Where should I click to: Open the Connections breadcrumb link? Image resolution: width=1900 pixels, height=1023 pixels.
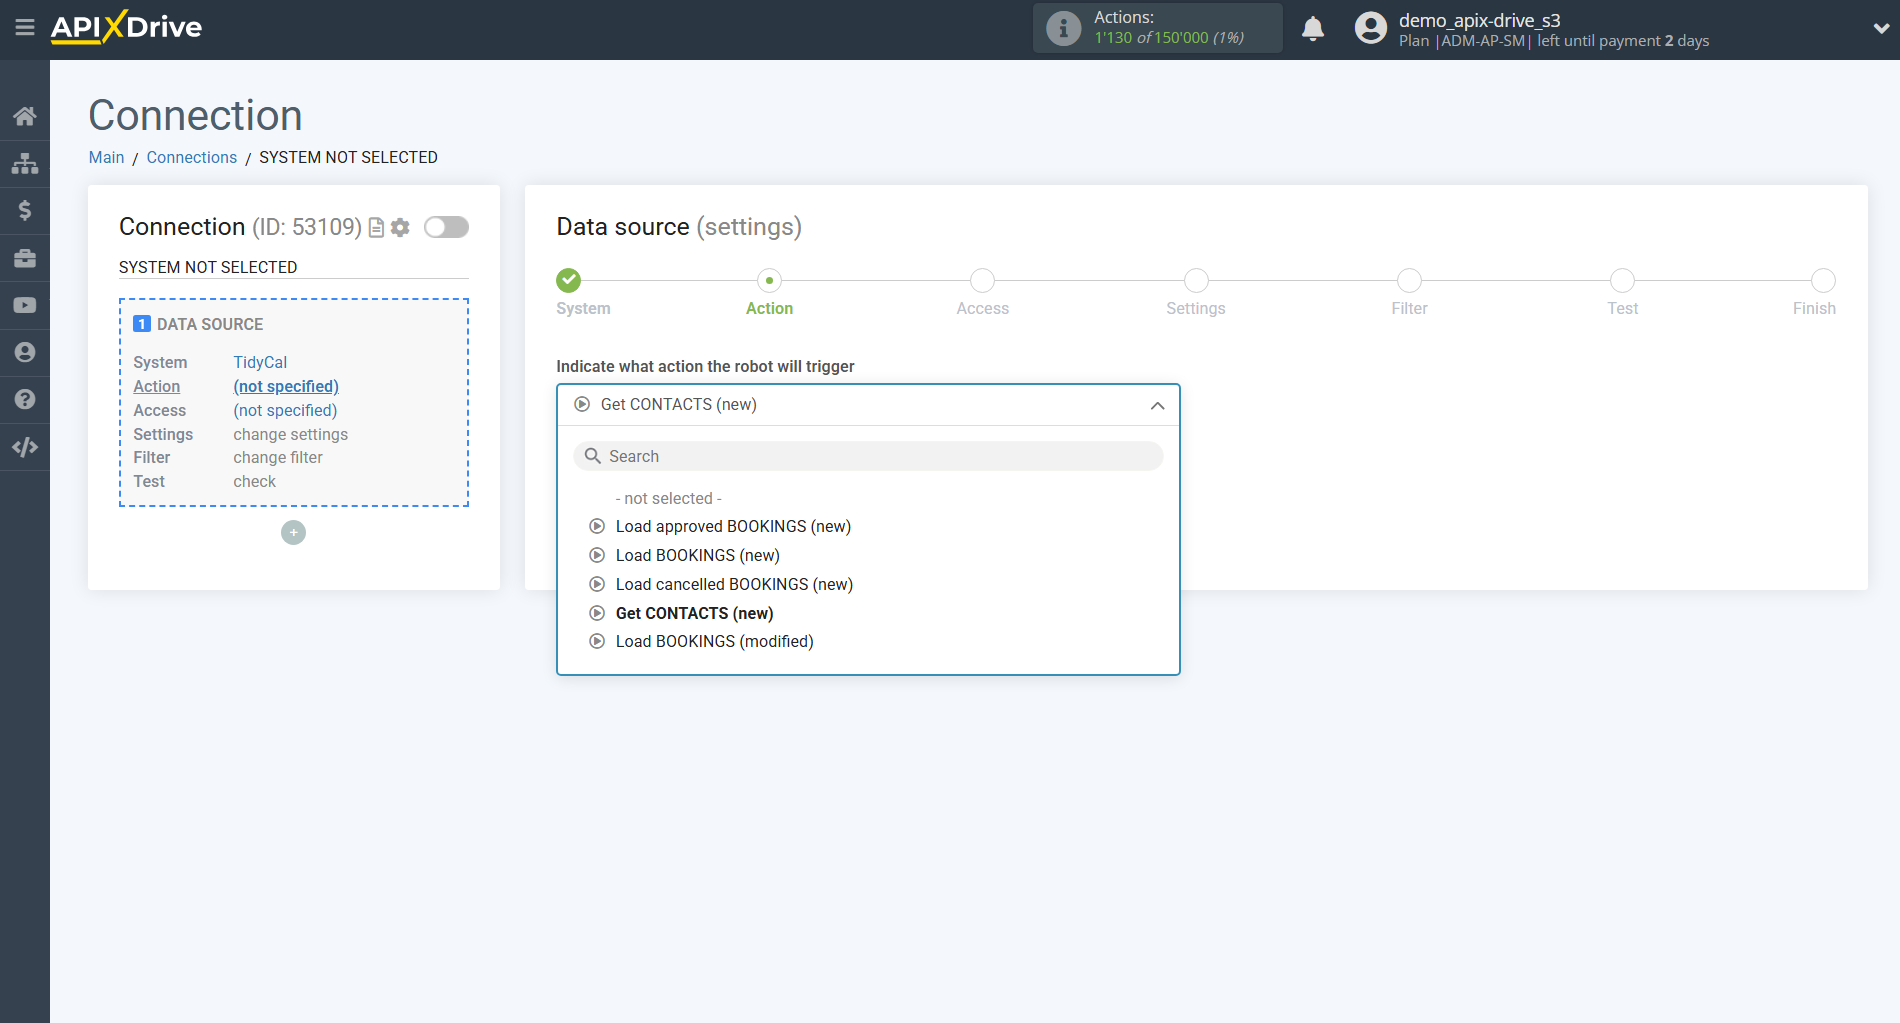(x=191, y=157)
